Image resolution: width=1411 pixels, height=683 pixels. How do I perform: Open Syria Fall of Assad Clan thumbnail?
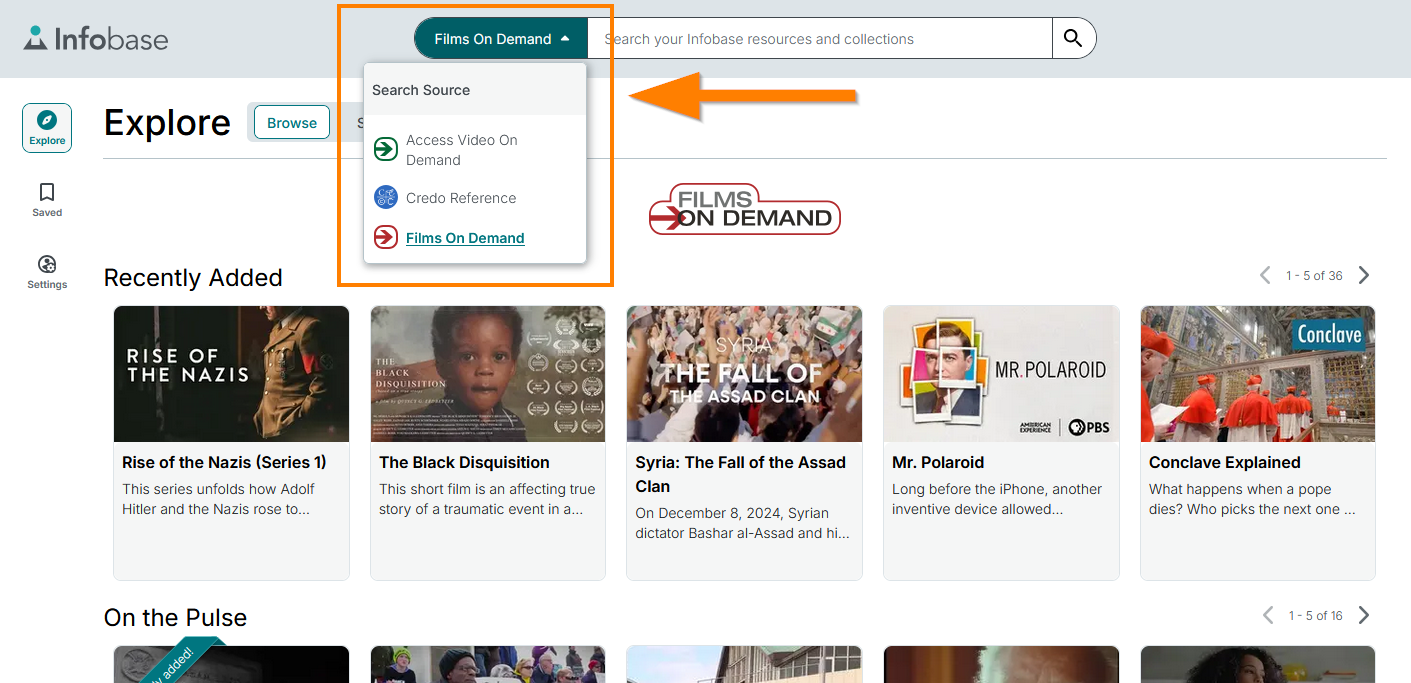pos(744,374)
